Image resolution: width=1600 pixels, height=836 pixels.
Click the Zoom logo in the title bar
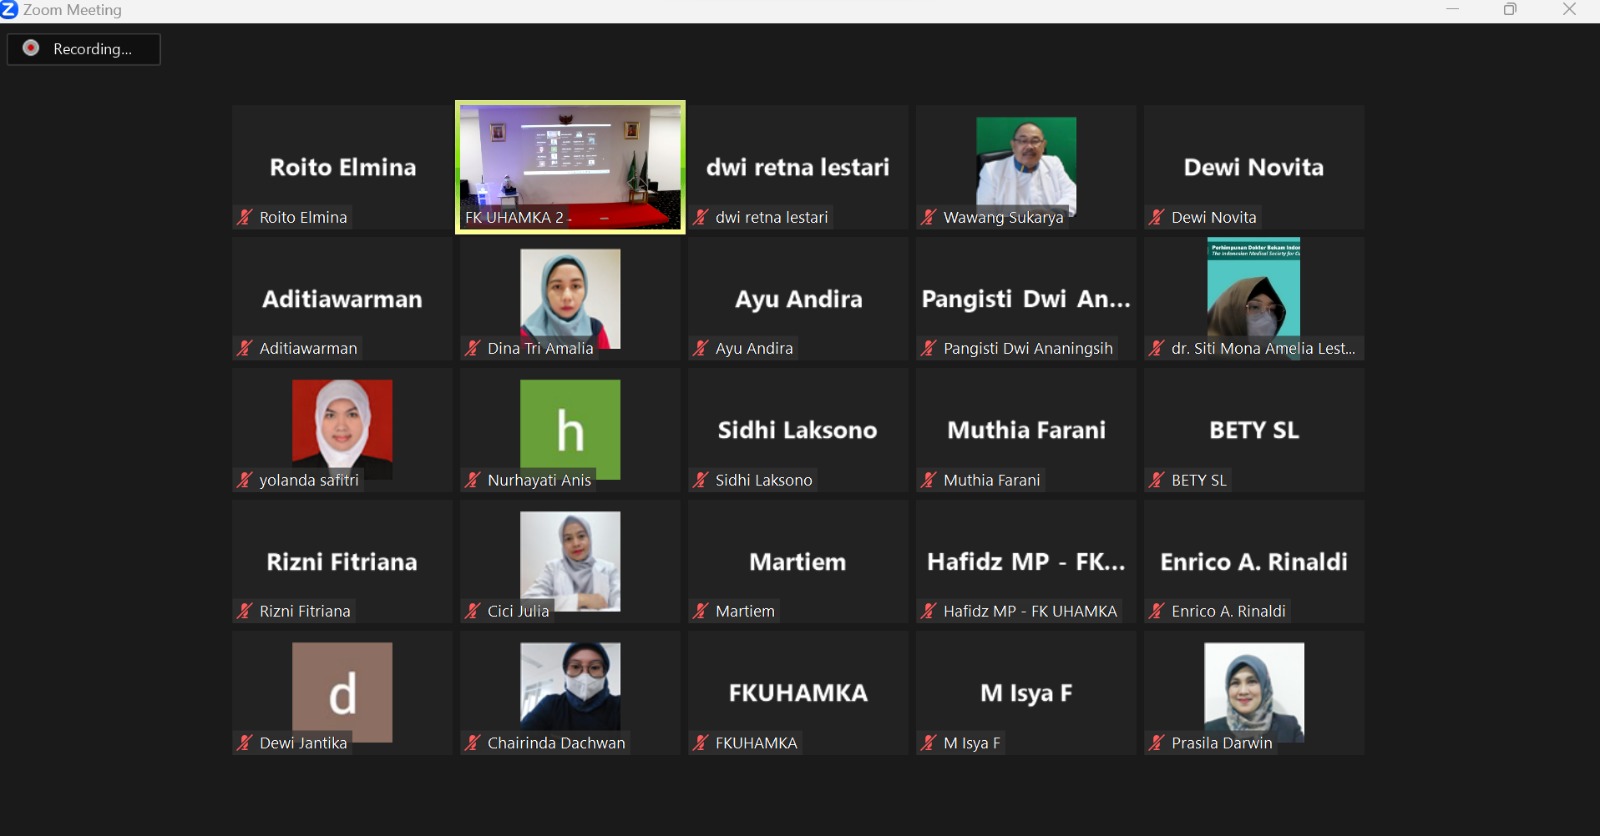(10, 10)
